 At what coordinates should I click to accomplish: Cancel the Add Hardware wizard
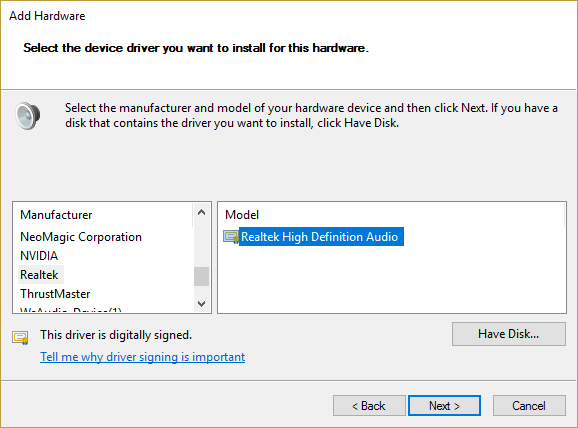(529, 406)
